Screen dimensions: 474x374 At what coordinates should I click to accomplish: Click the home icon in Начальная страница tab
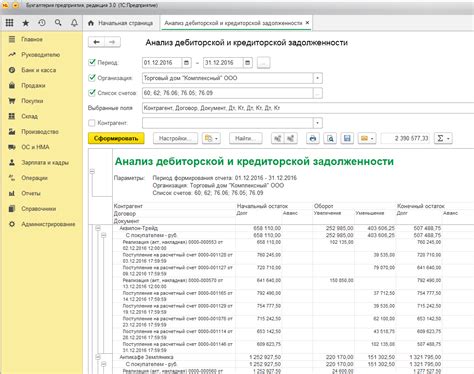[x=91, y=23]
